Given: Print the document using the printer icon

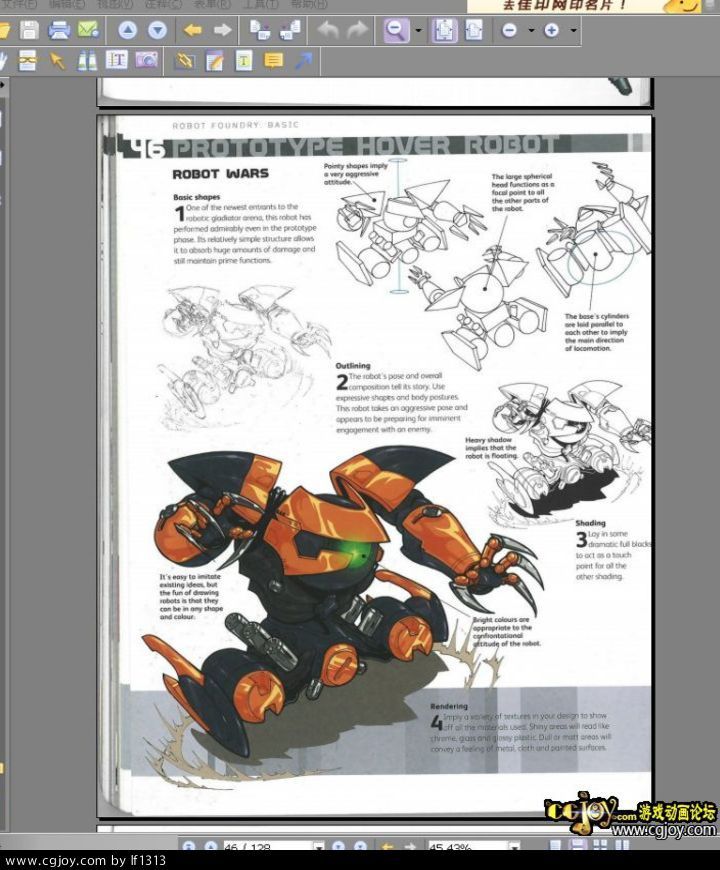Looking at the screenshot, I should pos(59,30).
